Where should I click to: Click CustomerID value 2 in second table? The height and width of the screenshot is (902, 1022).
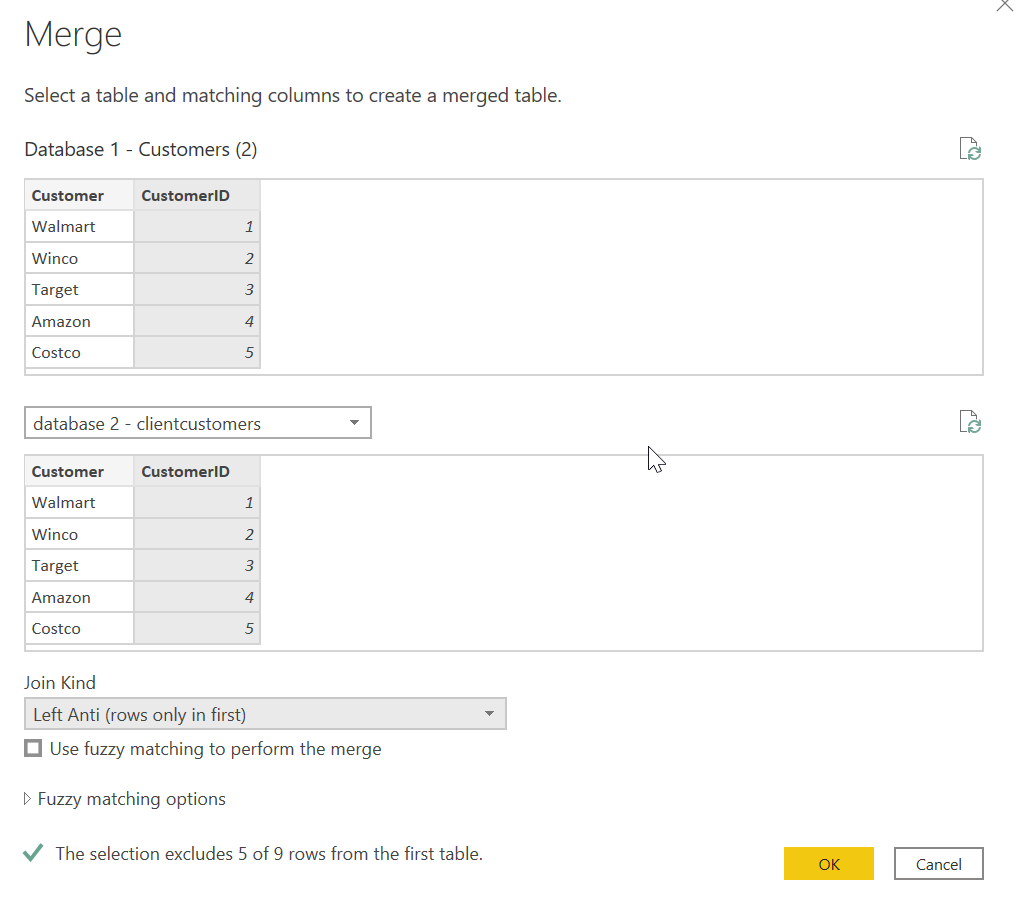coord(197,534)
